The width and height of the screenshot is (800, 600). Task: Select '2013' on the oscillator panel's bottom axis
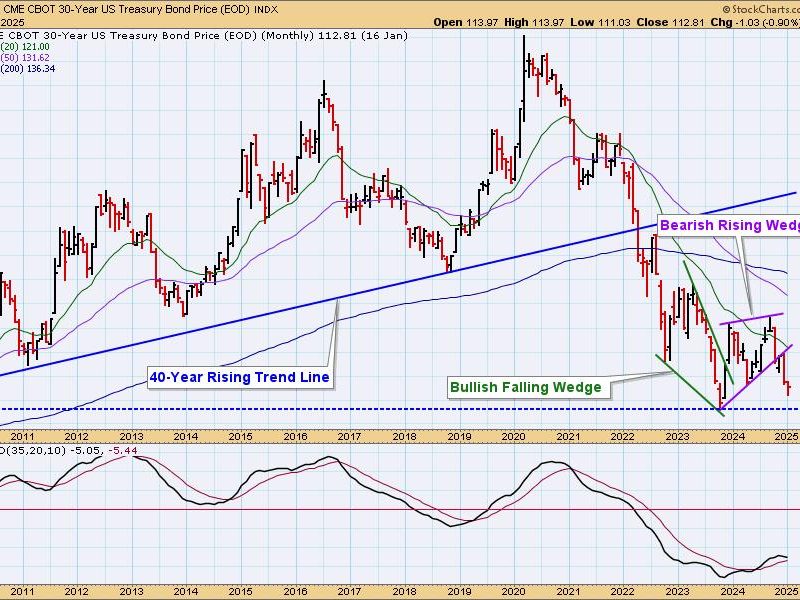pos(131,592)
